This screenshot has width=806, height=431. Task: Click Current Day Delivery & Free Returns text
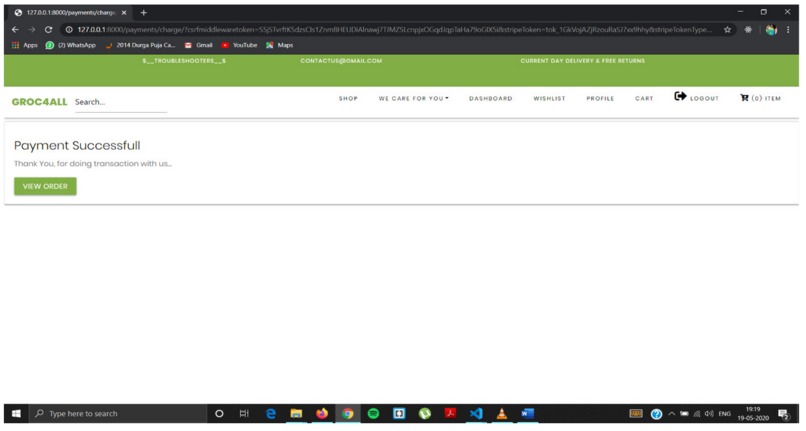click(582, 61)
